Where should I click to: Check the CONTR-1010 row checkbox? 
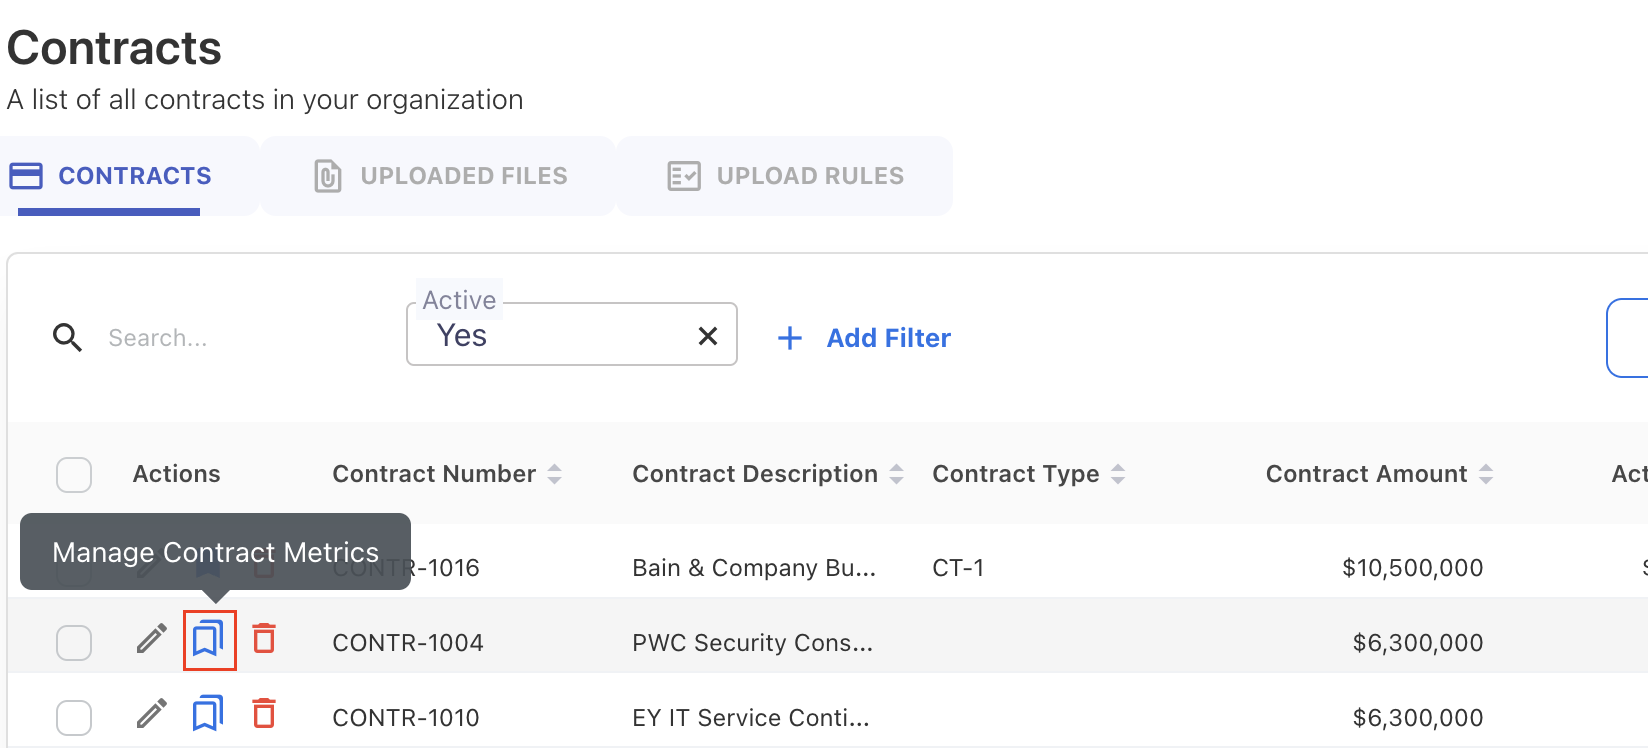[x=74, y=718]
